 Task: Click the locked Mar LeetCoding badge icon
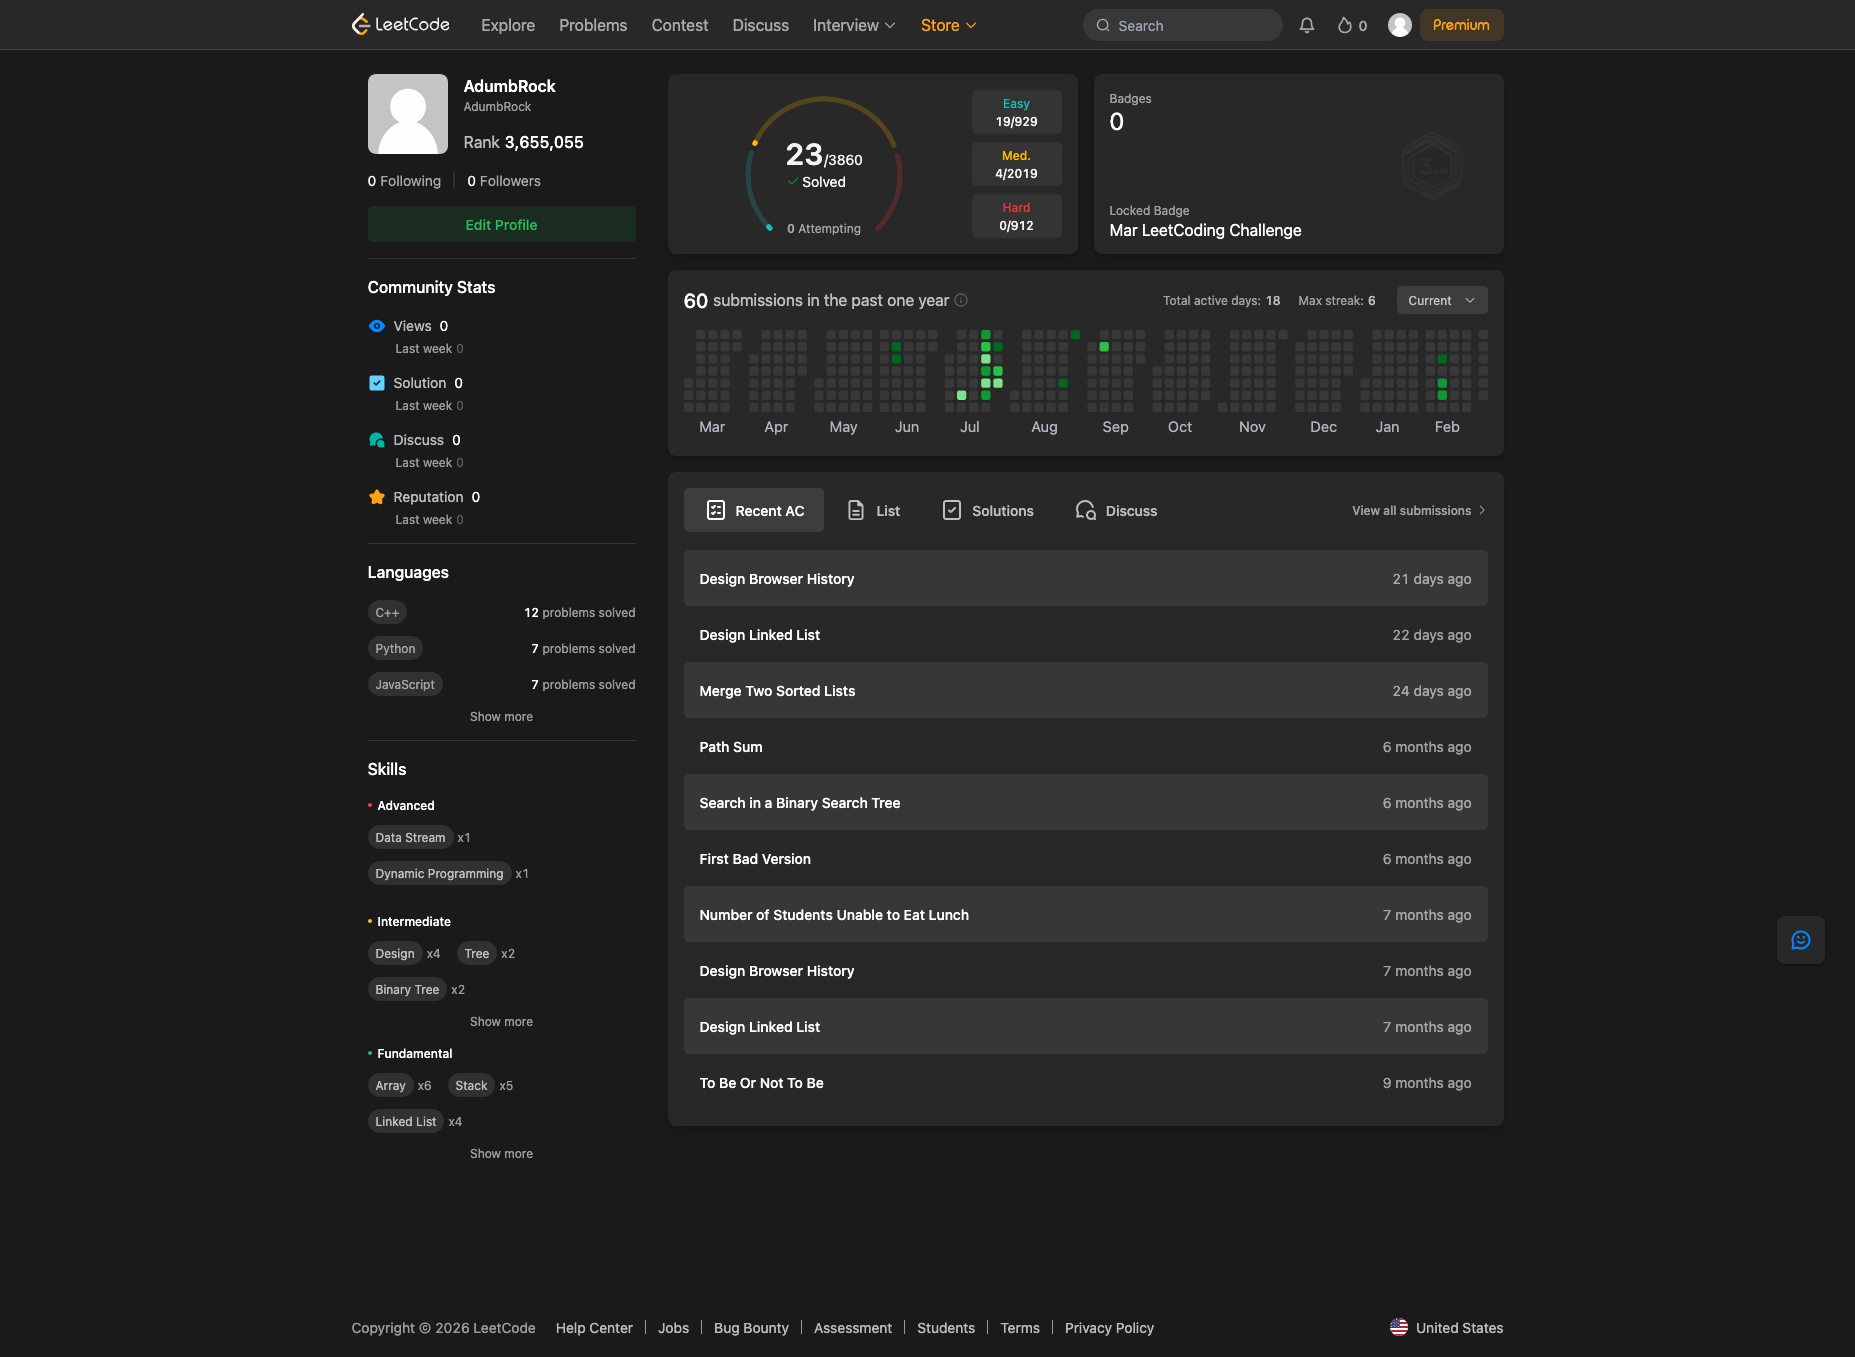[x=1432, y=166]
